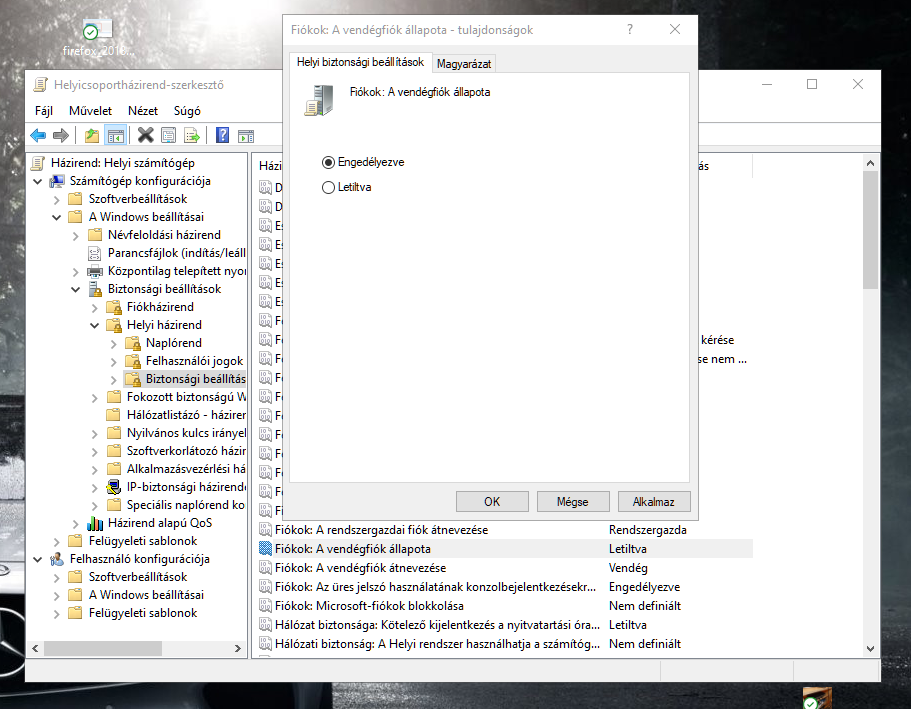This screenshot has width=911, height=709.
Task: Collapse the Helyi házirend node
Action: click(x=95, y=325)
